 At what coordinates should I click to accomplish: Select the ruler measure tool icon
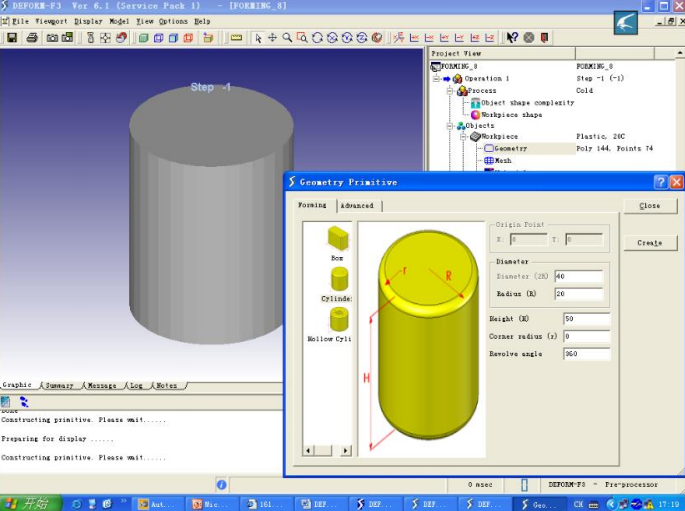coord(236,38)
